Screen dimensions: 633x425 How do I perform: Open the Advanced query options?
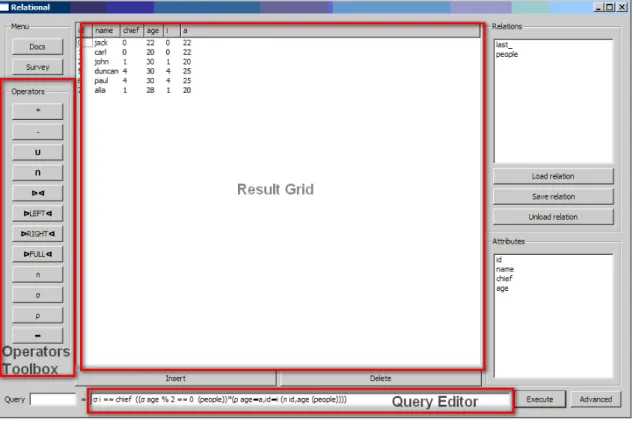[596, 399]
